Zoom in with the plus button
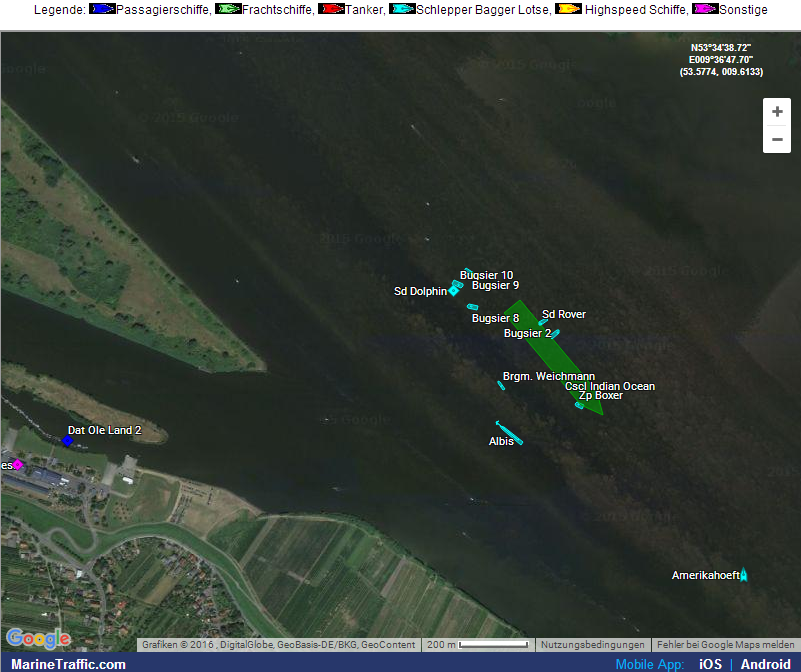801x672 pixels. [777, 112]
